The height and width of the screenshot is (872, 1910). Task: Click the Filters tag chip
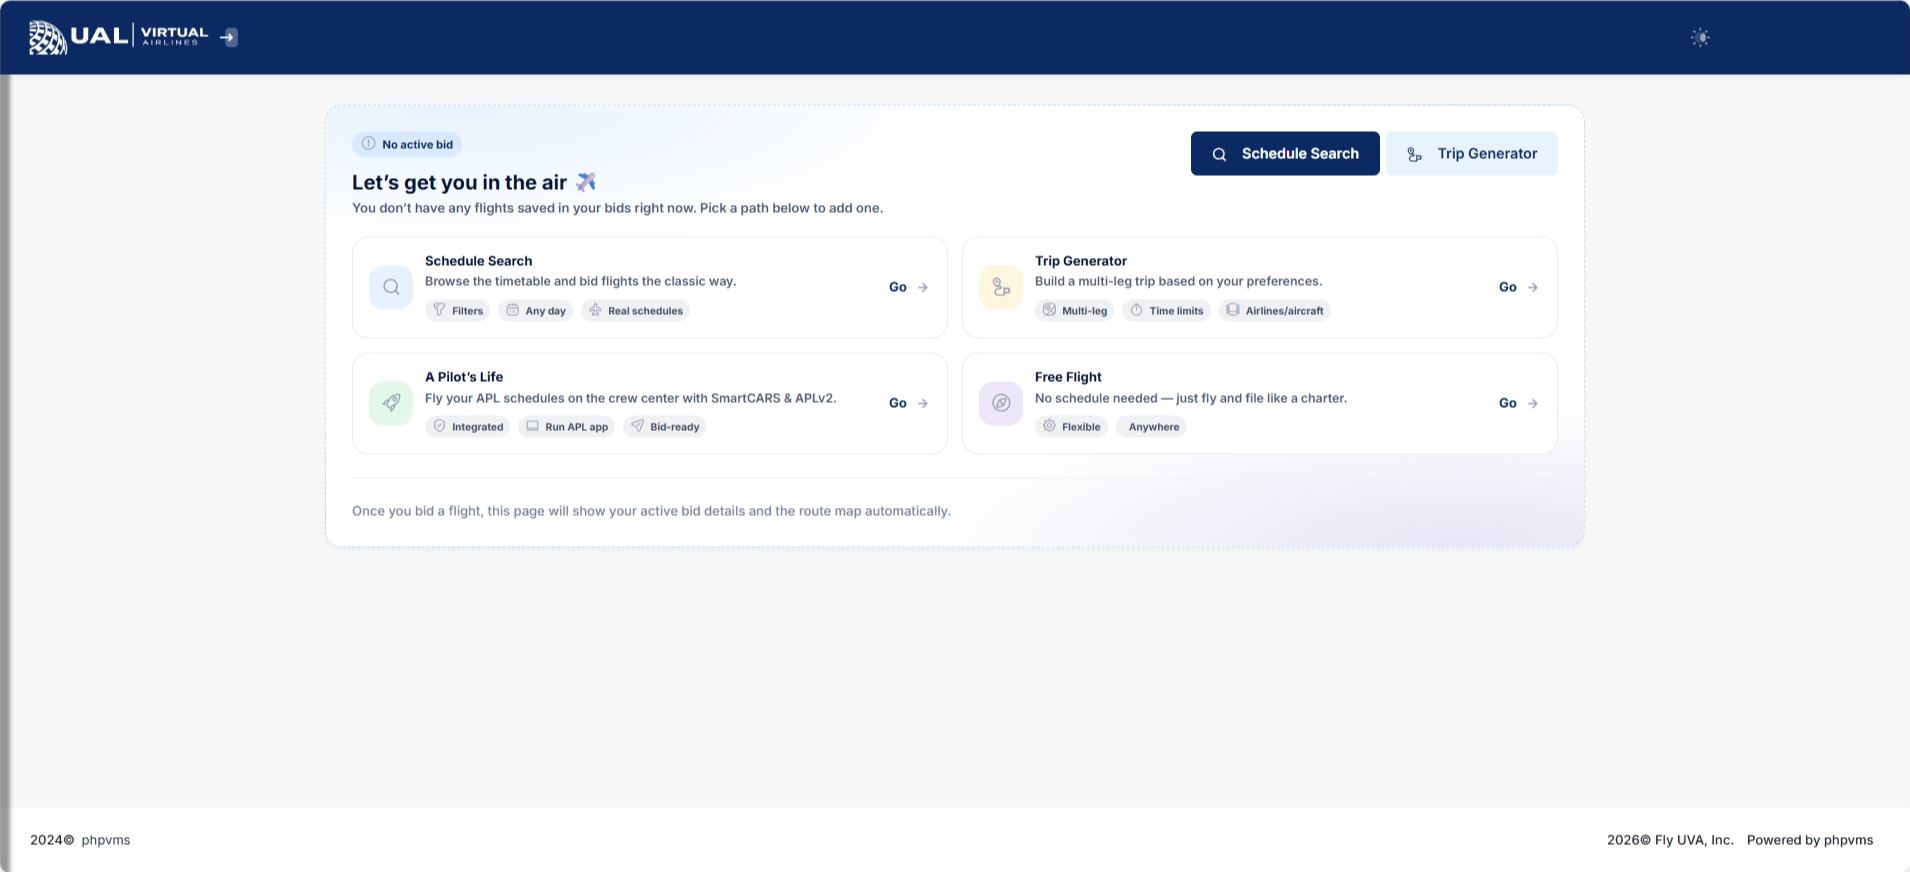pos(458,311)
